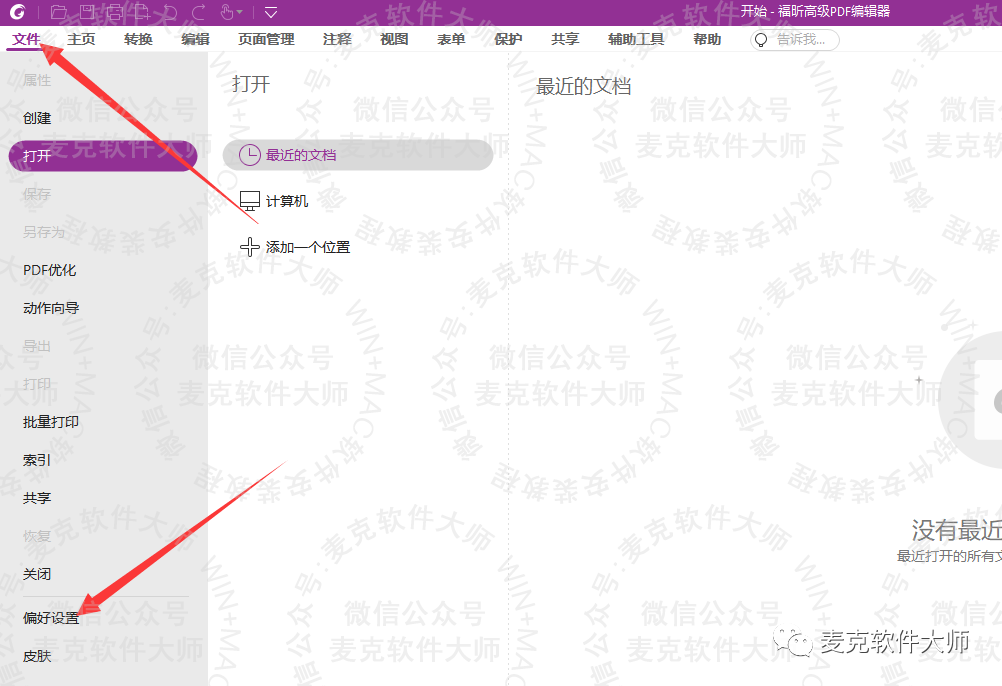Screen dimensions: 1002x686
Task: Click the redo arrow icon
Action: pos(199,11)
